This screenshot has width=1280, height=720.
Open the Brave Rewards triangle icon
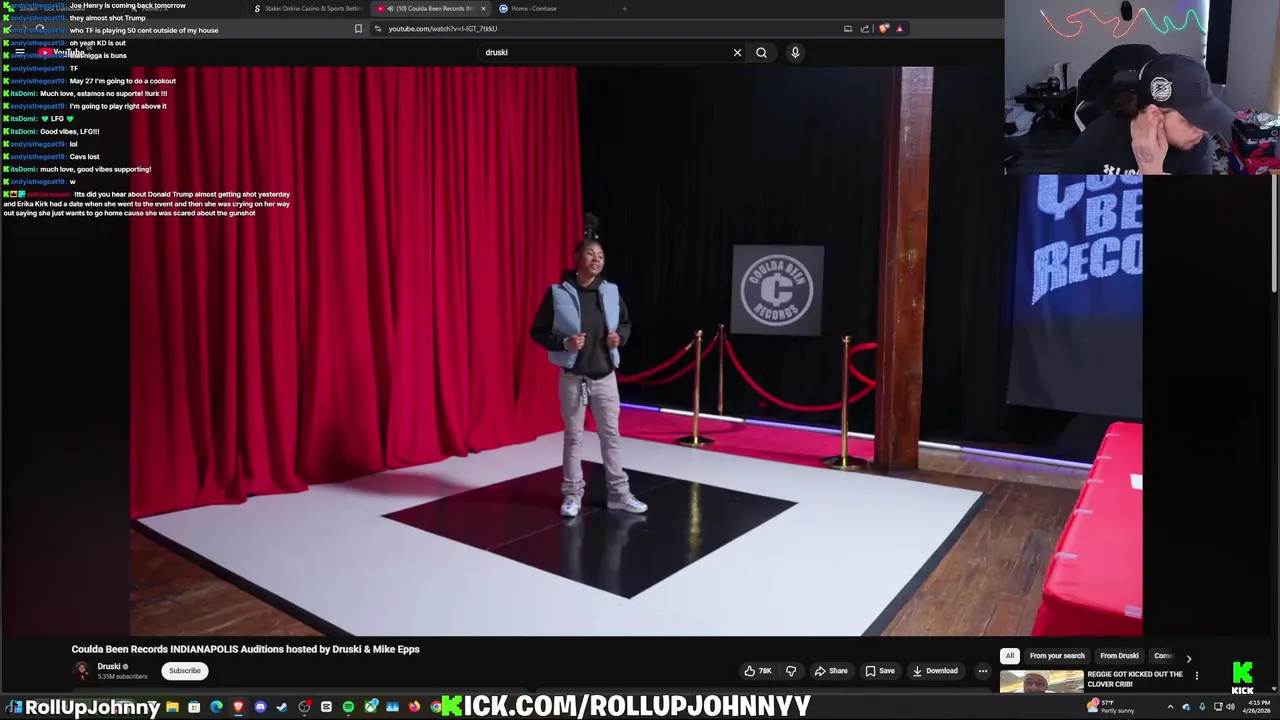[x=899, y=29]
